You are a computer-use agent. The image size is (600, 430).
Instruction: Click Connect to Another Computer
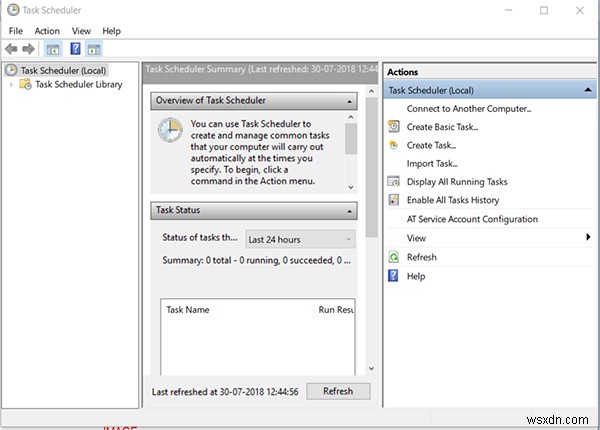469,109
